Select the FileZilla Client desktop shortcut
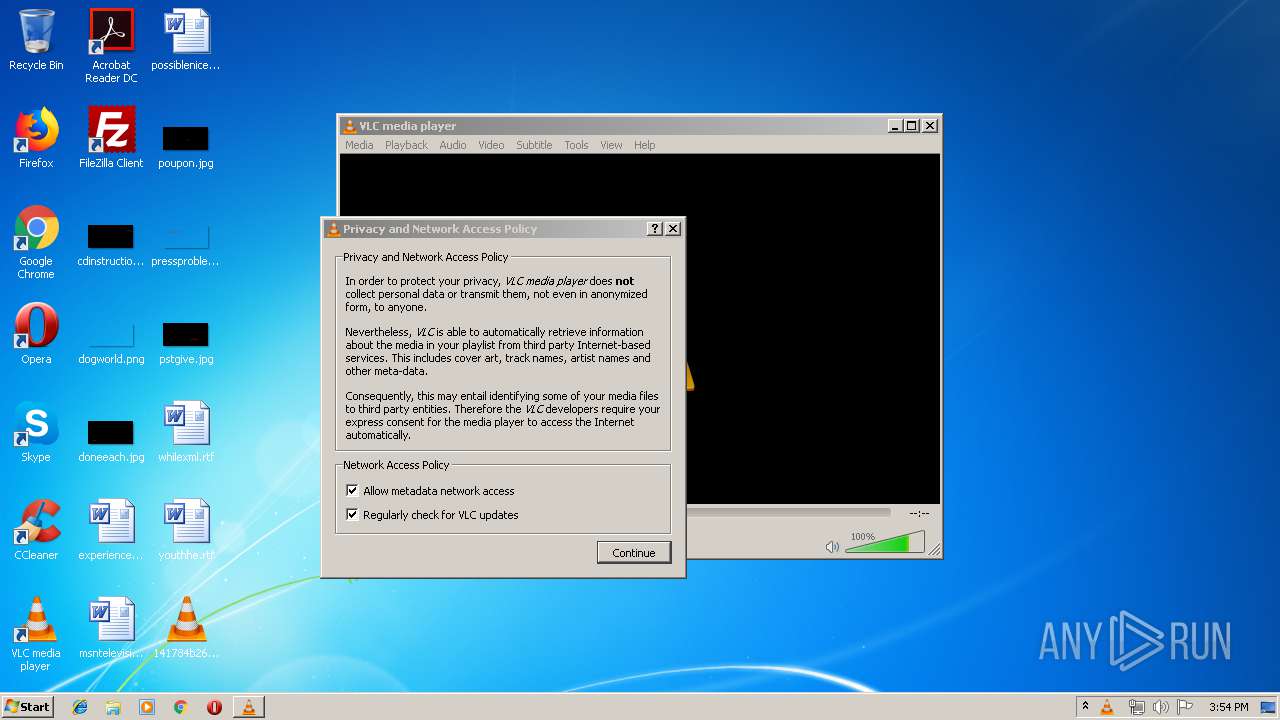Viewport: 1280px width, 720px height. 111,139
